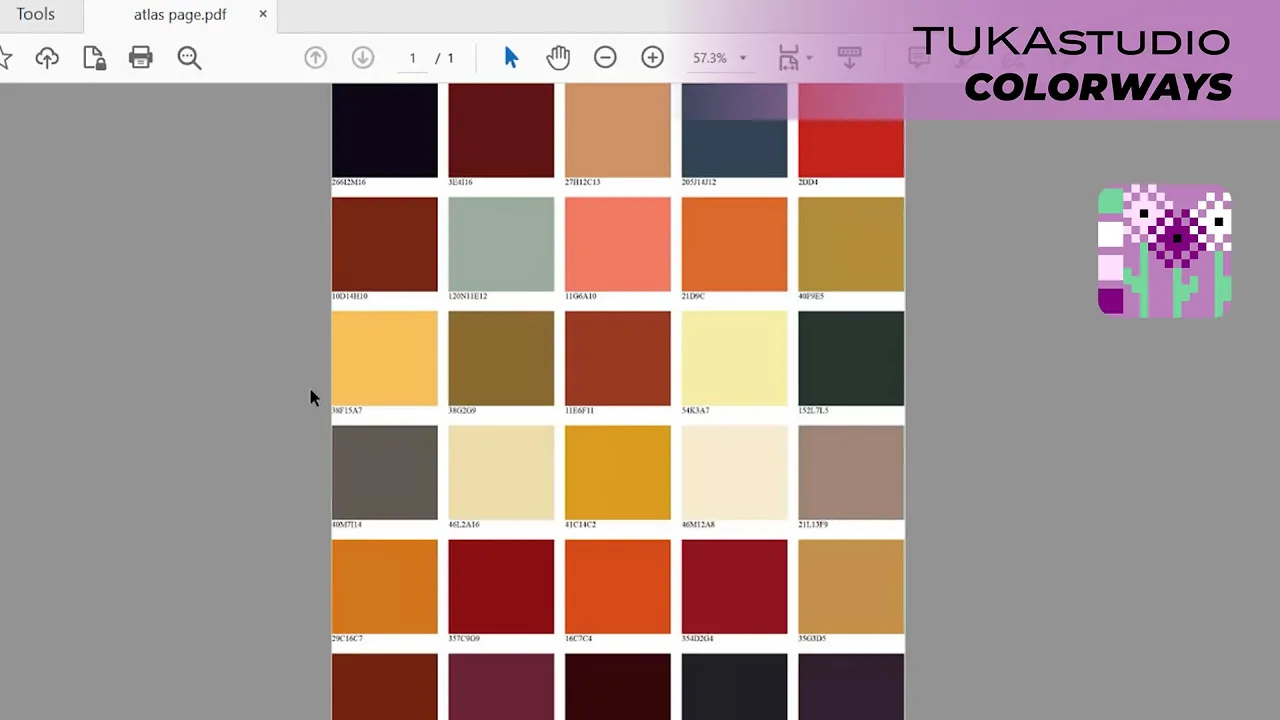The height and width of the screenshot is (720, 1280).
Task: Go to previous page arrow
Action: point(315,58)
